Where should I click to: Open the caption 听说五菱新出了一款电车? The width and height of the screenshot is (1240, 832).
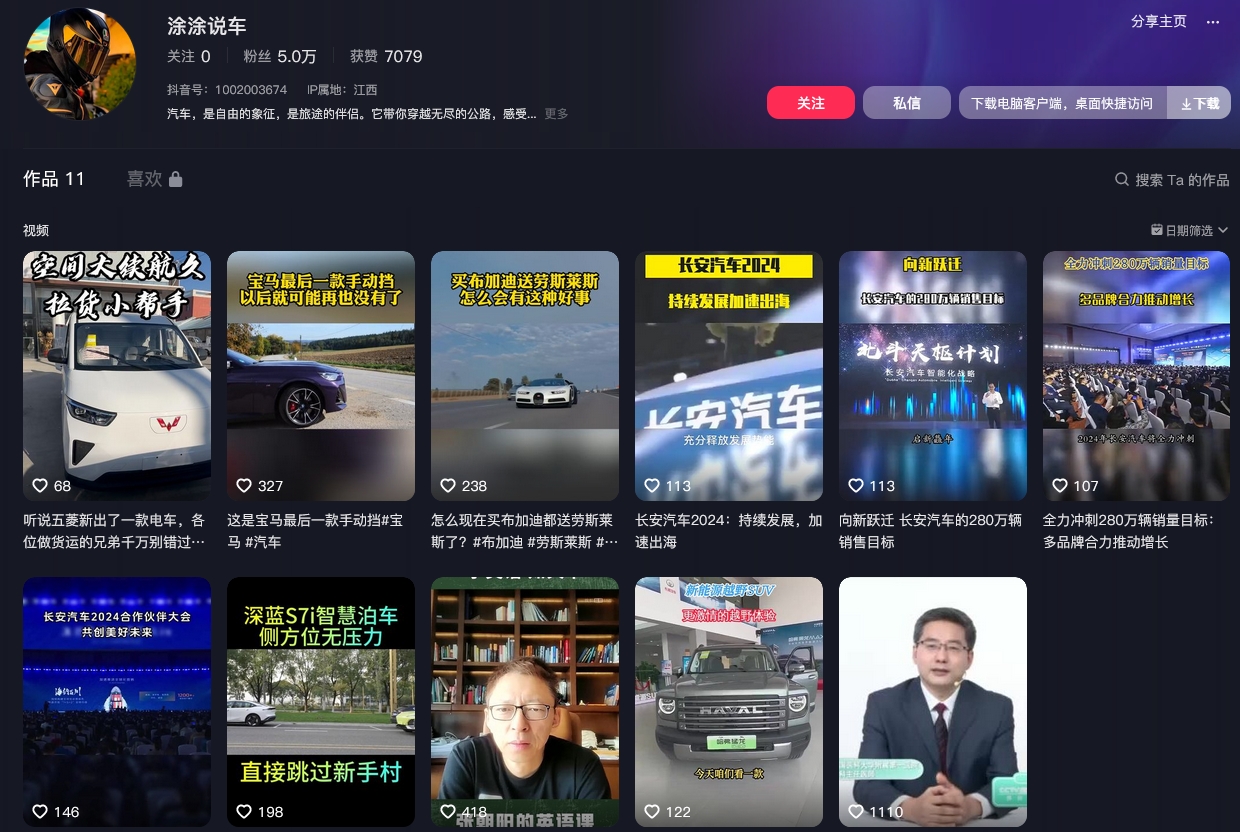tap(114, 531)
